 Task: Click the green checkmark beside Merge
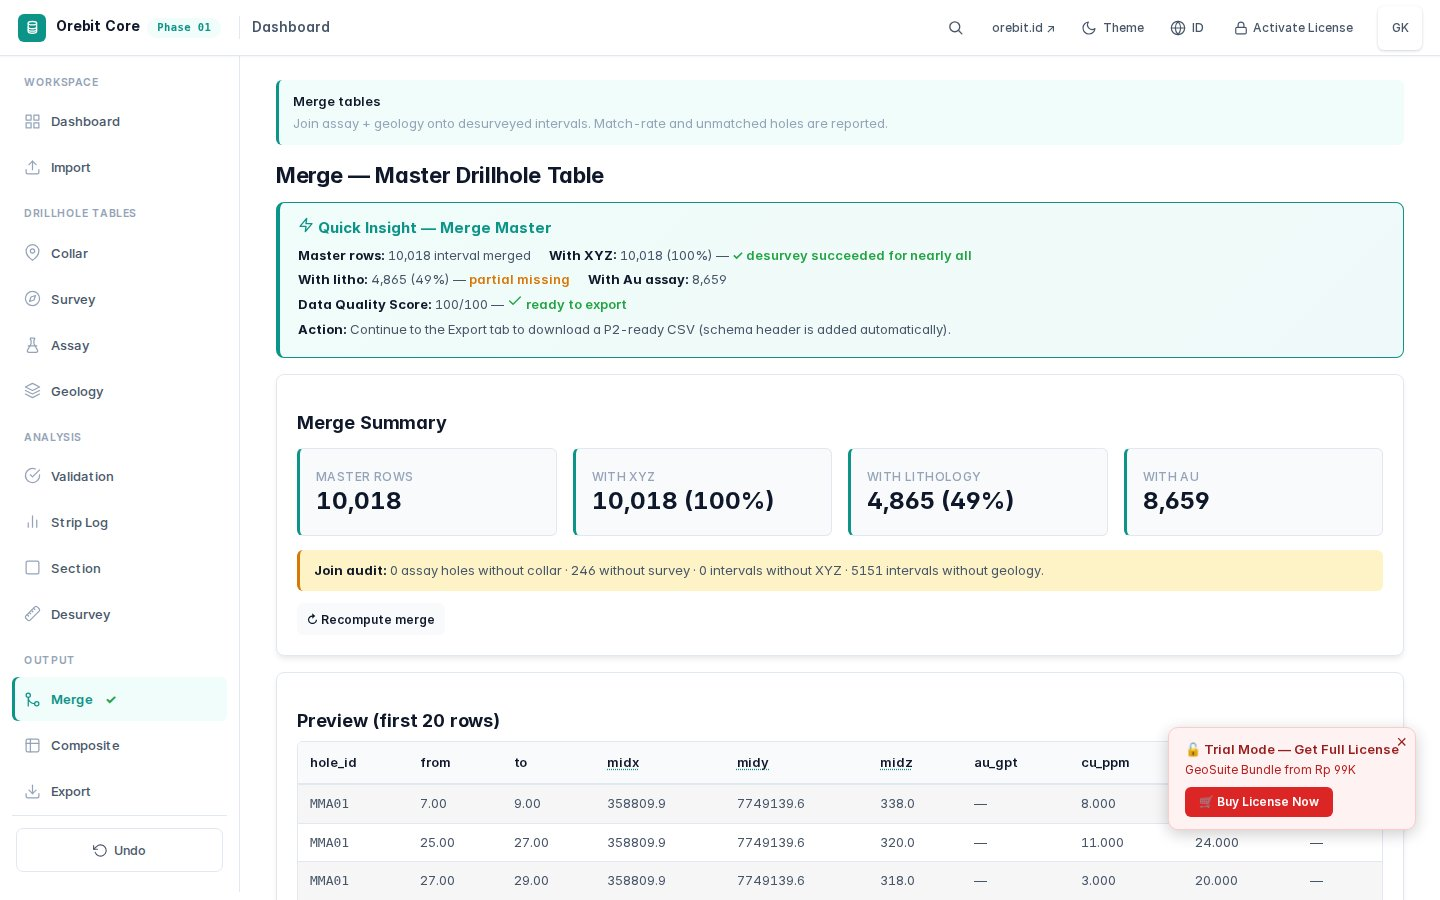point(111,700)
